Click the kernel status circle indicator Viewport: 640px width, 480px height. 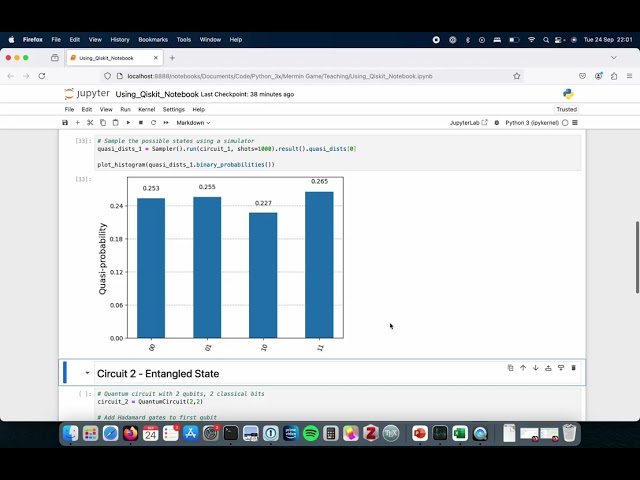pyautogui.click(x=565, y=122)
